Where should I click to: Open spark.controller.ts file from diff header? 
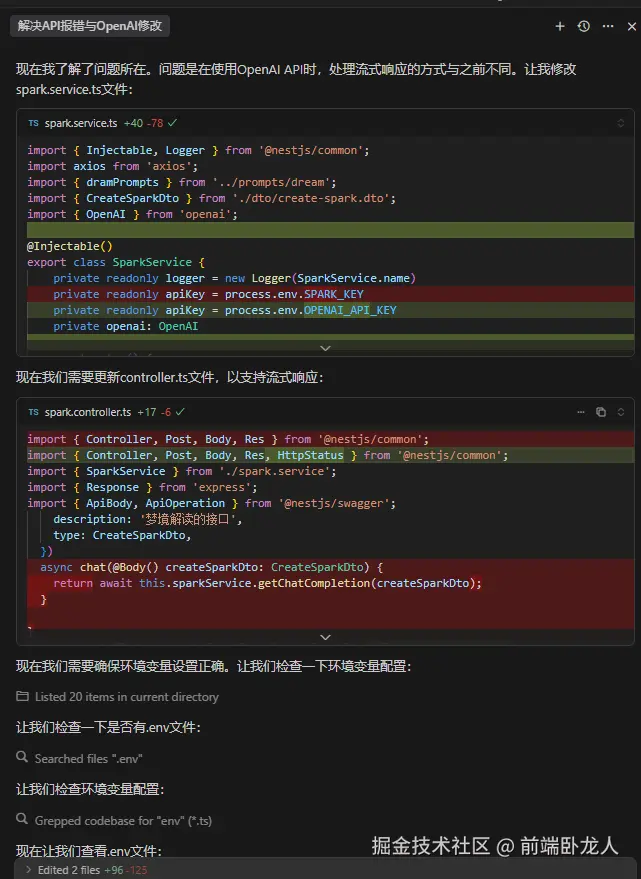tap(87, 412)
